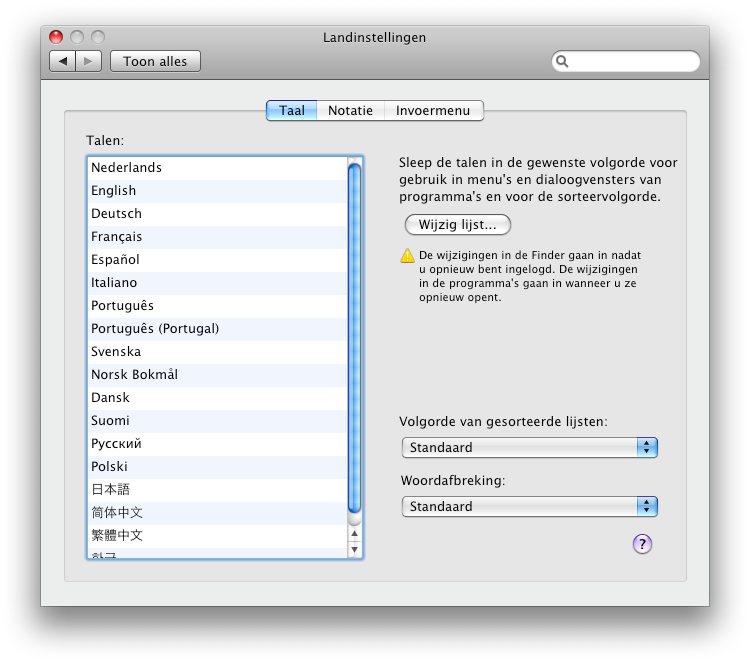
Task: Select Português (Portugal) in the list
Action: 218,329
